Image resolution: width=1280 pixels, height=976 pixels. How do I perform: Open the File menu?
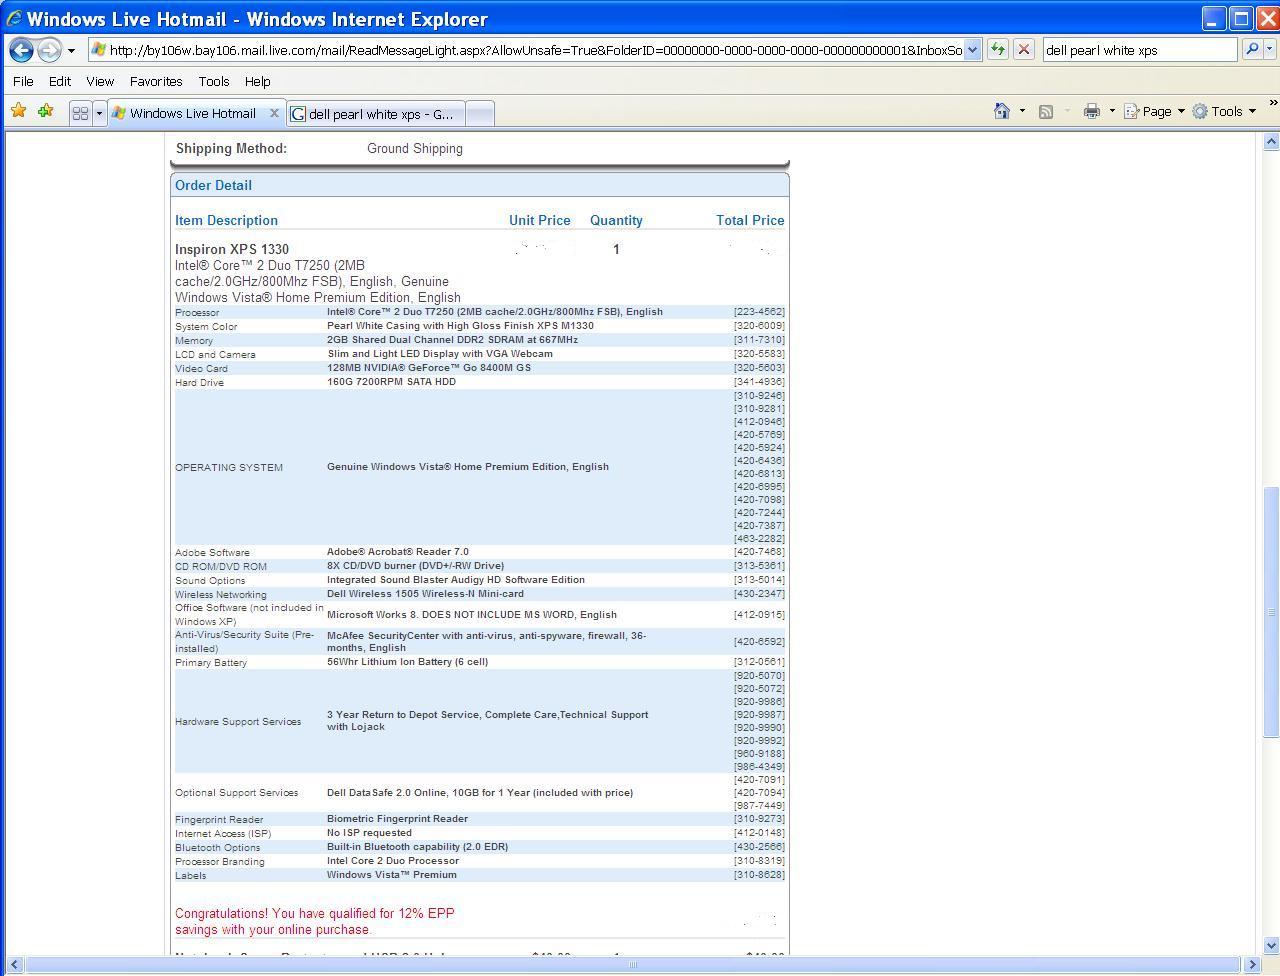23,81
